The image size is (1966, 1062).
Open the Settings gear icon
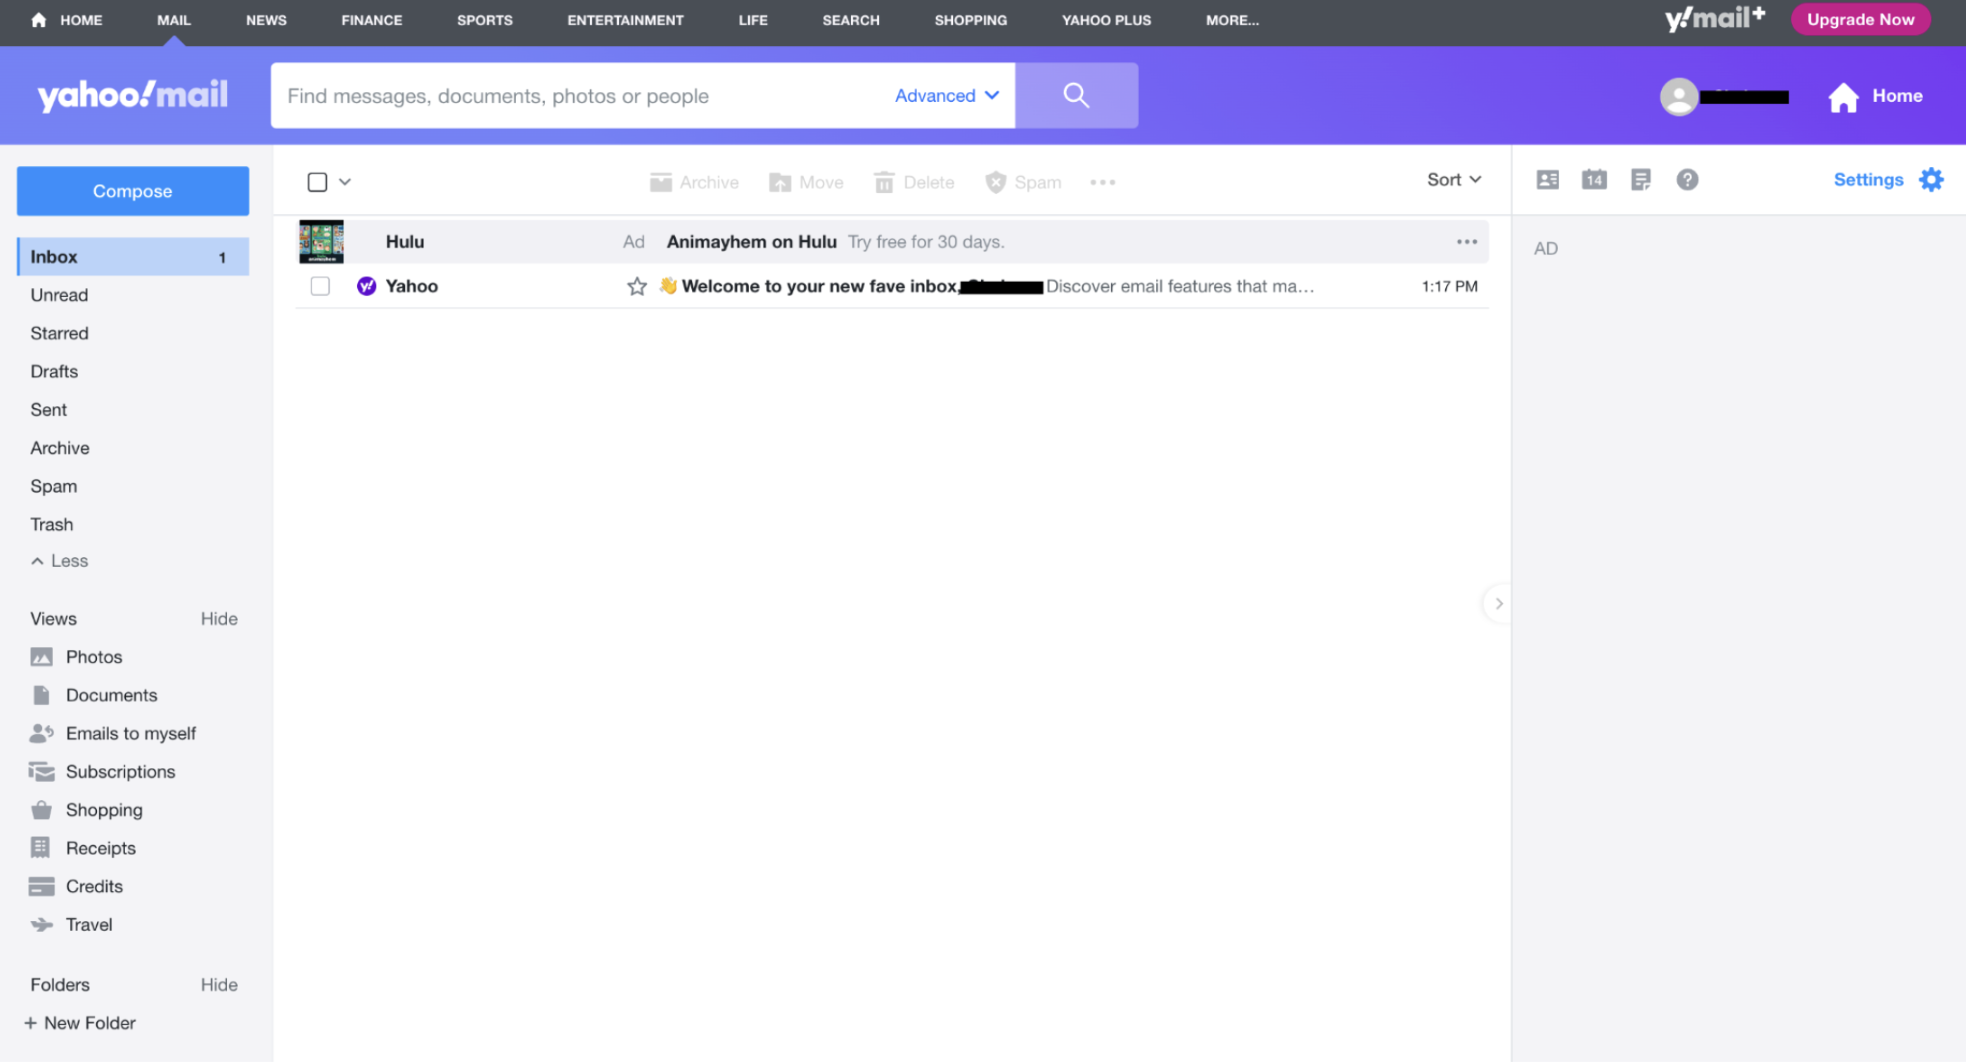[1931, 180]
